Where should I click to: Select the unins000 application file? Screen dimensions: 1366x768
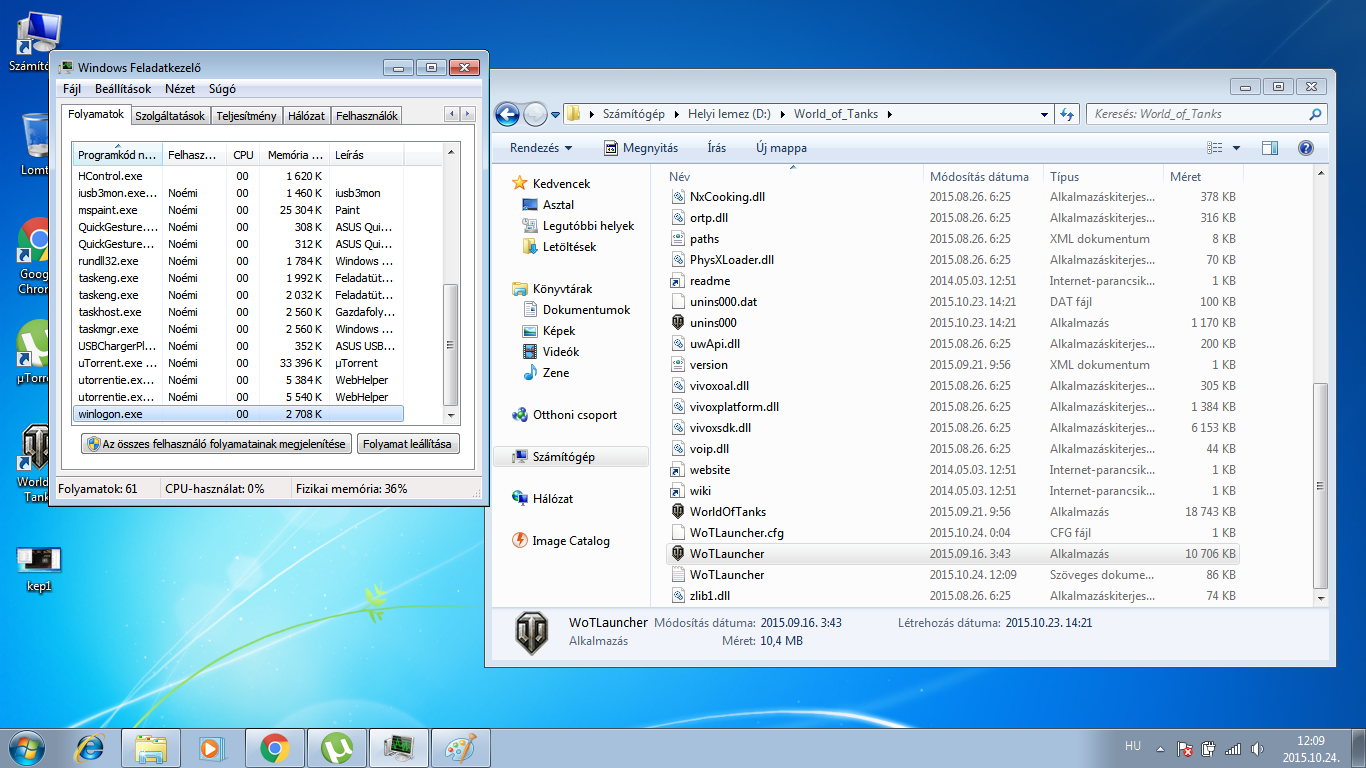tap(713, 323)
